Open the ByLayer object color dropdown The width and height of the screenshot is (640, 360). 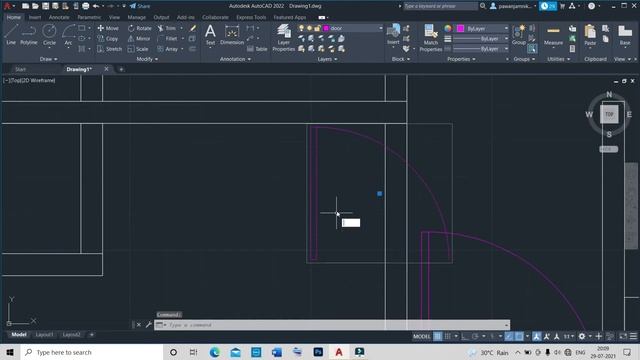point(506,28)
